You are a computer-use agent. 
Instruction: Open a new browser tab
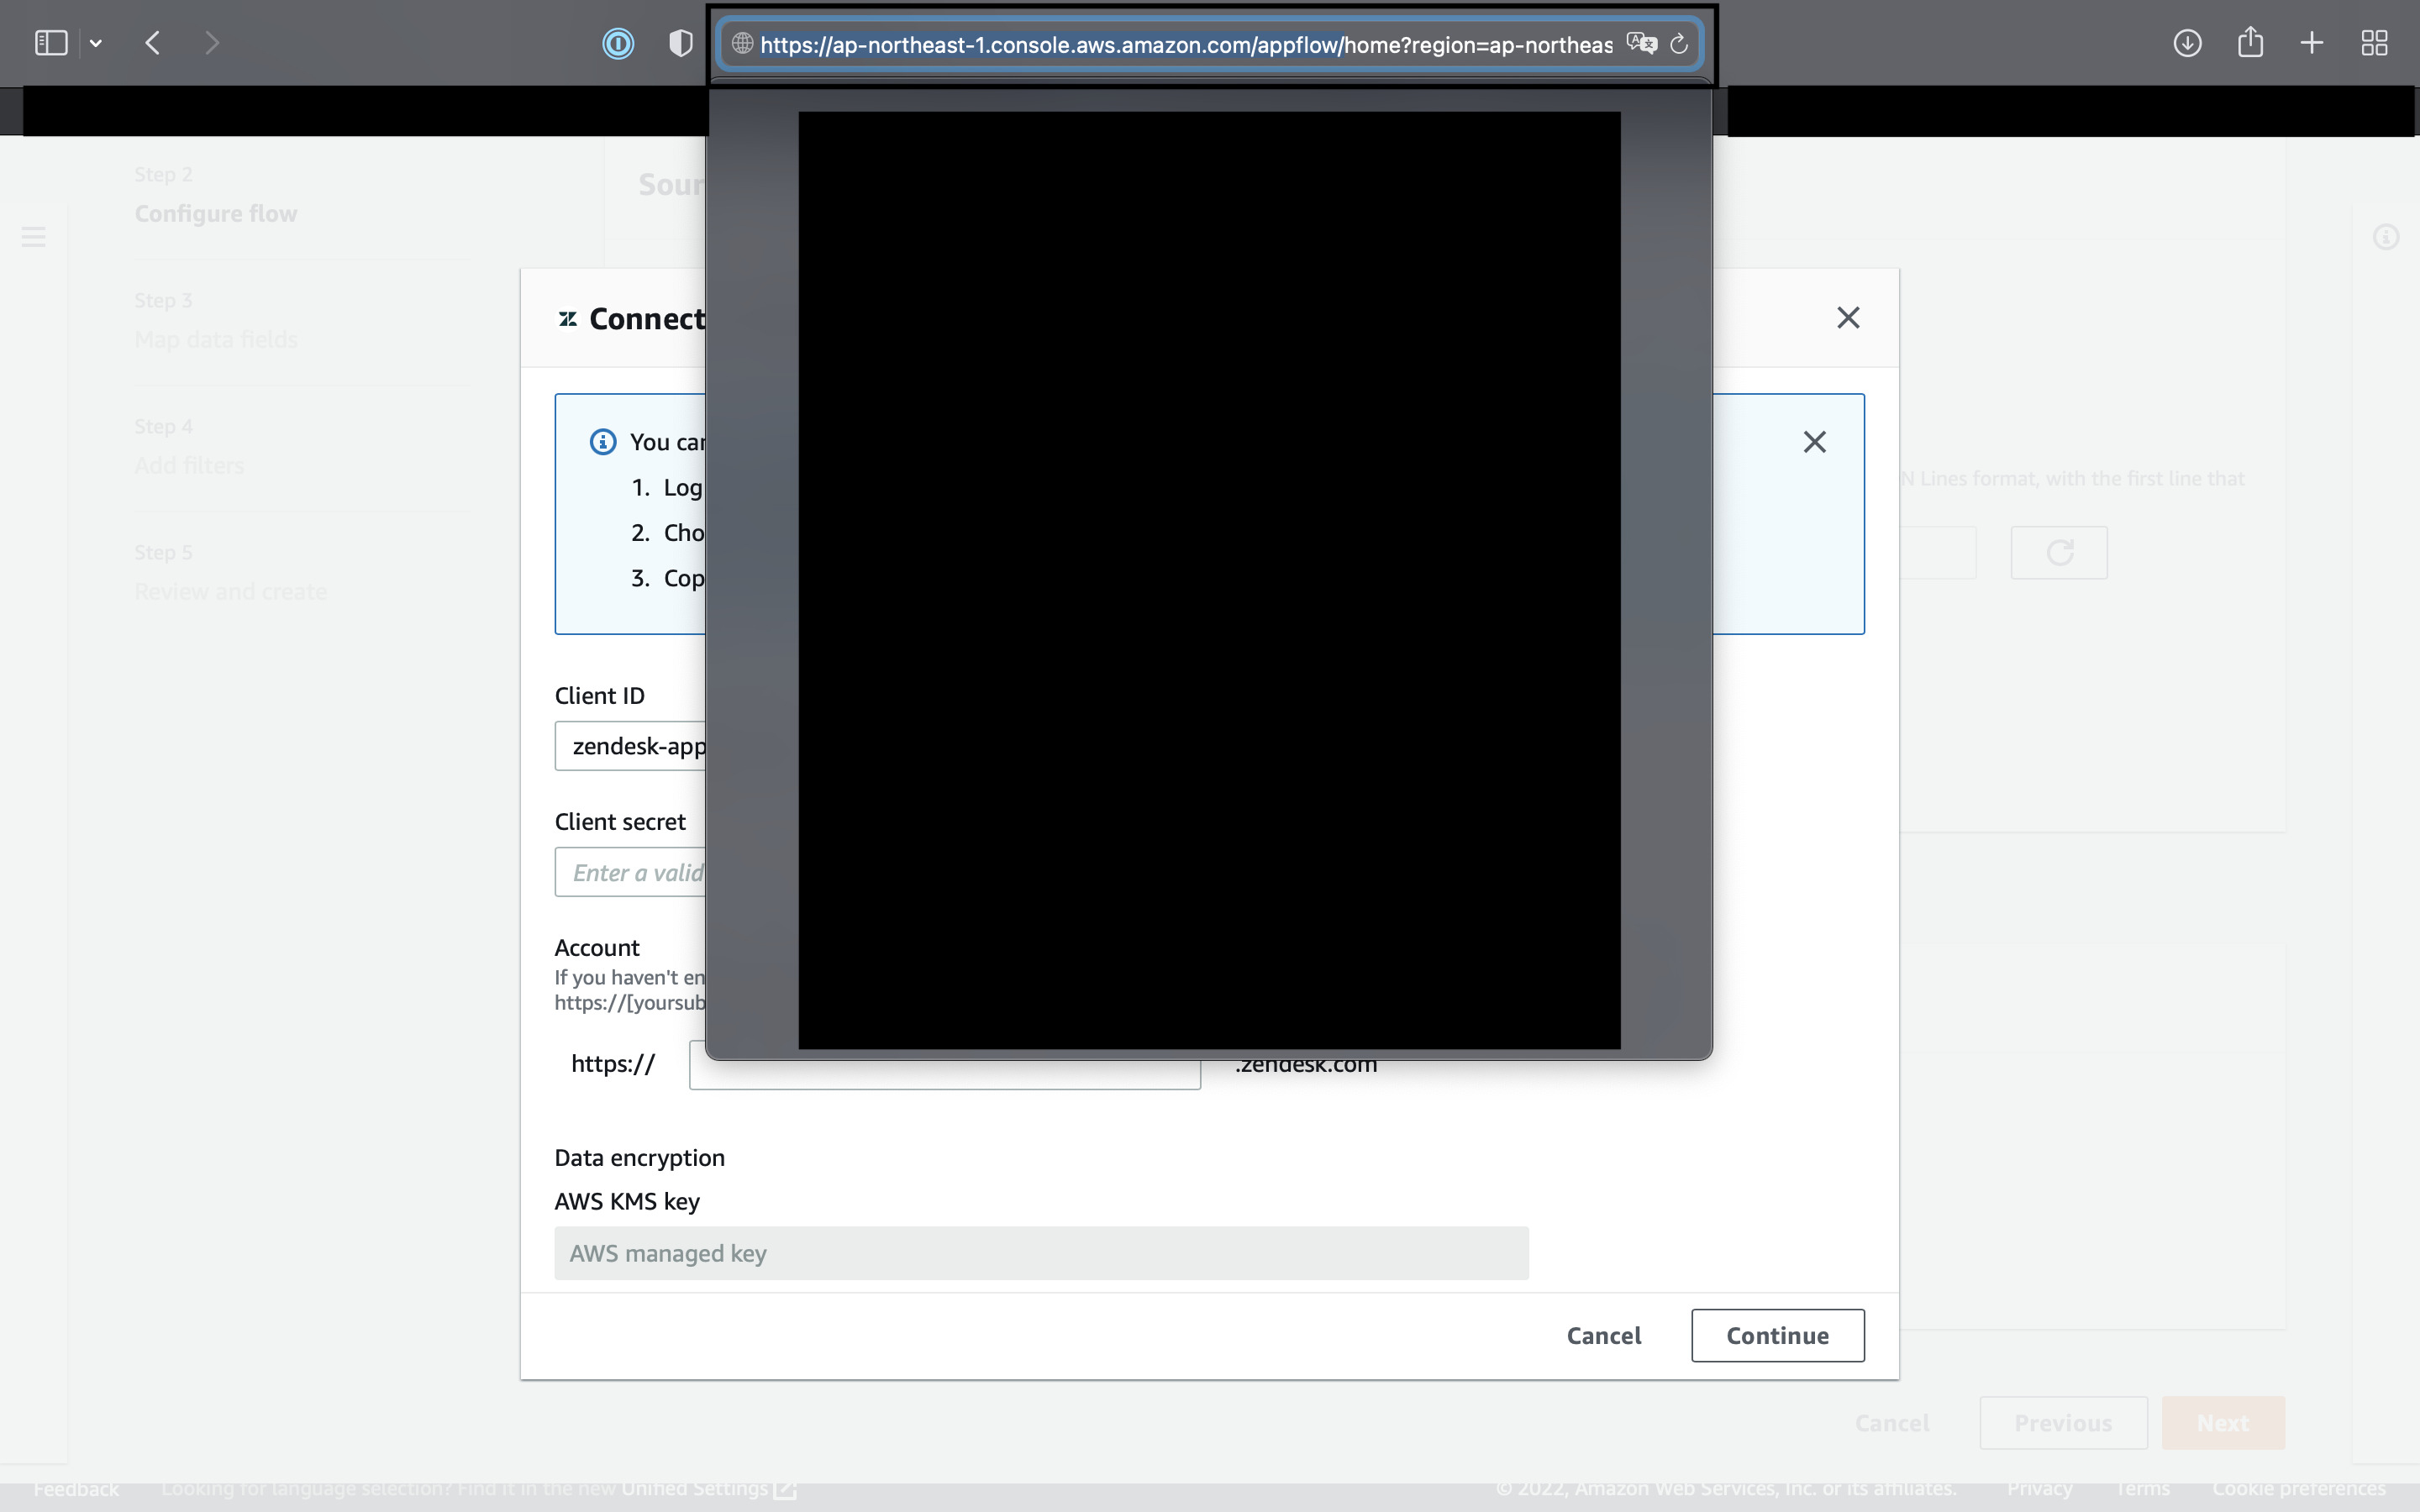pyautogui.click(x=2311, y=42)
